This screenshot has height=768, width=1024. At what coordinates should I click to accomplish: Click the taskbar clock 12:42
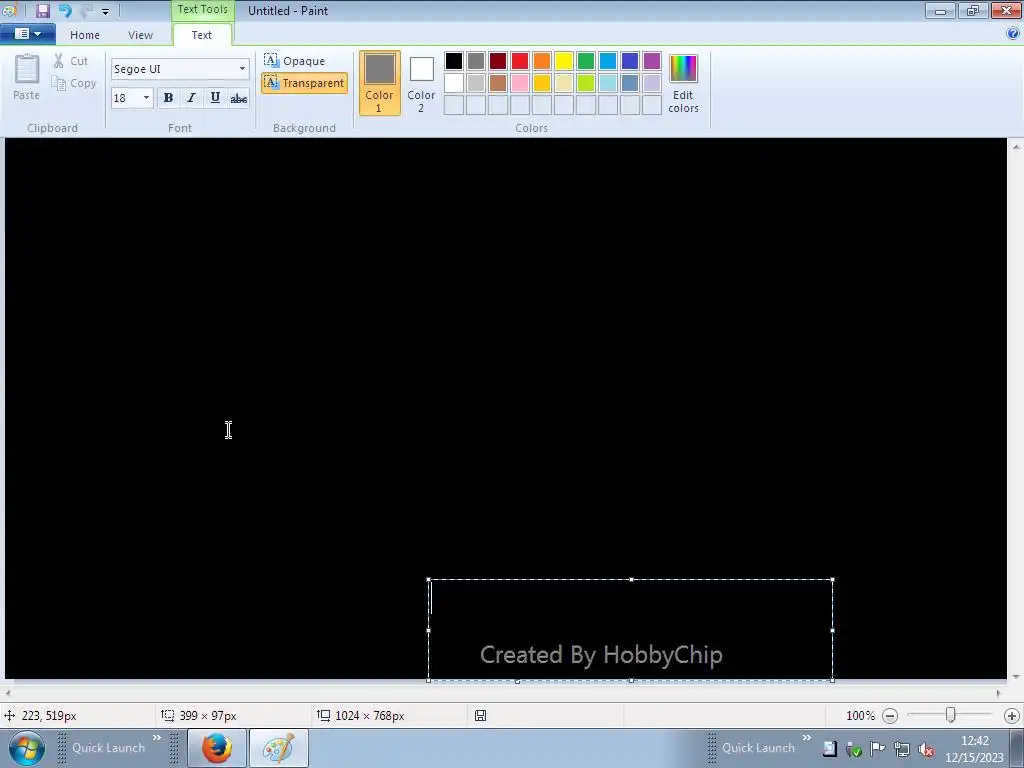coord(974,741)
